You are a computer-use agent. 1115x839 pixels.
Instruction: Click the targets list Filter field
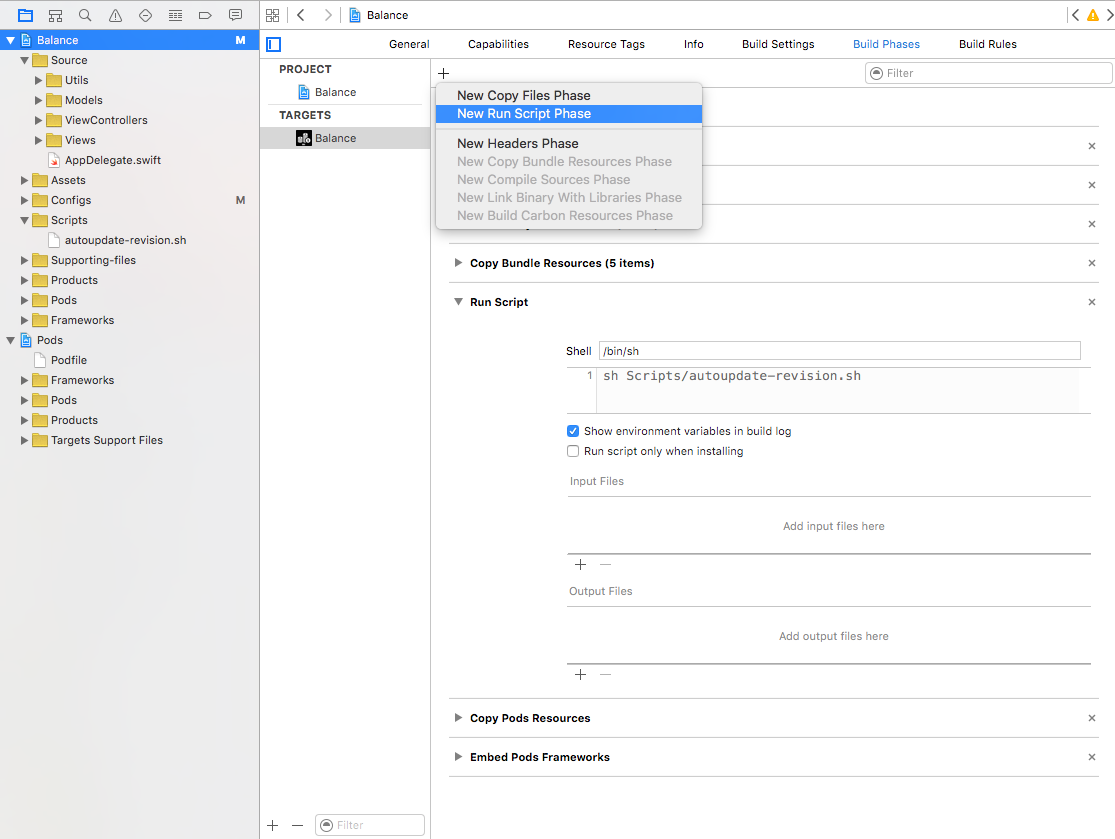pos(370,825)
